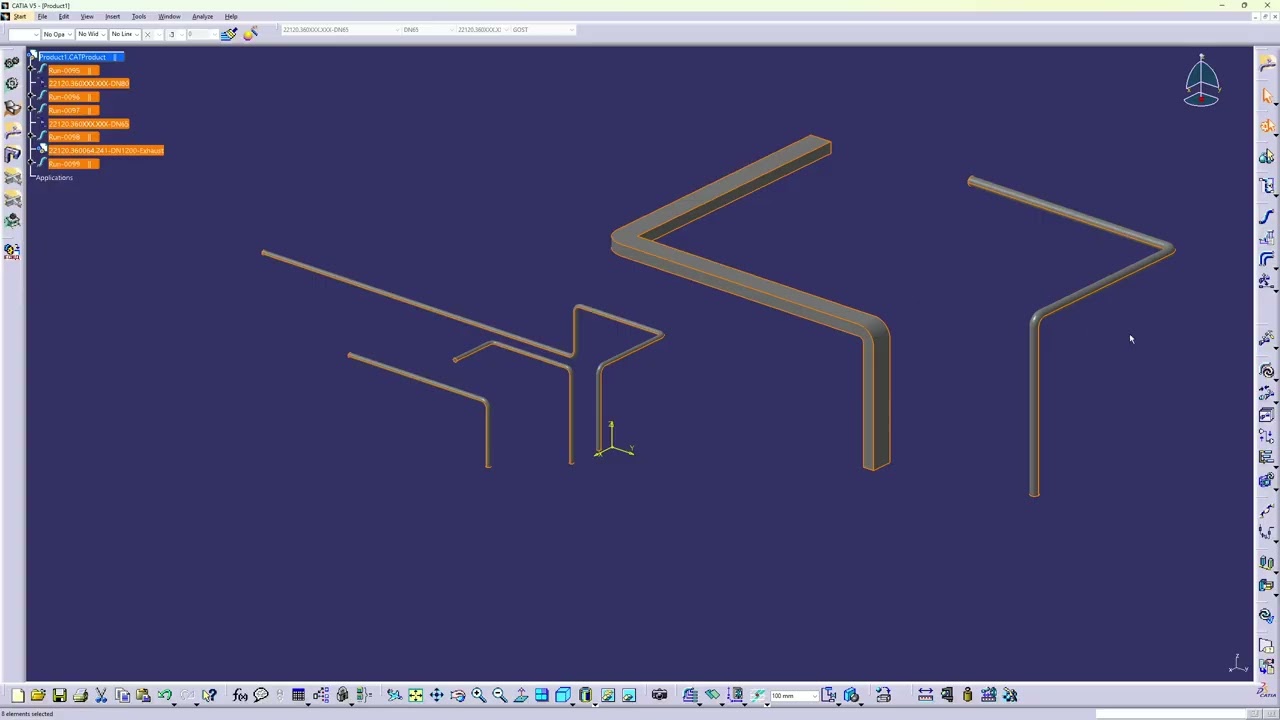
Task: Click the Undo arrow icon
Action: (164, 695)
